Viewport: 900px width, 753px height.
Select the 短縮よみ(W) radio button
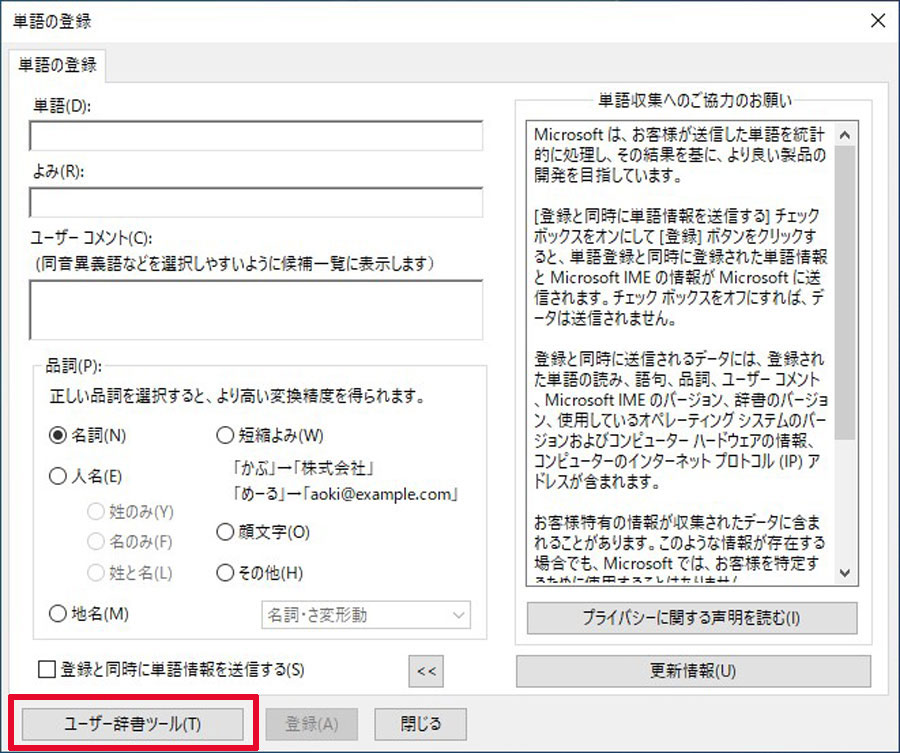point(225,435)
